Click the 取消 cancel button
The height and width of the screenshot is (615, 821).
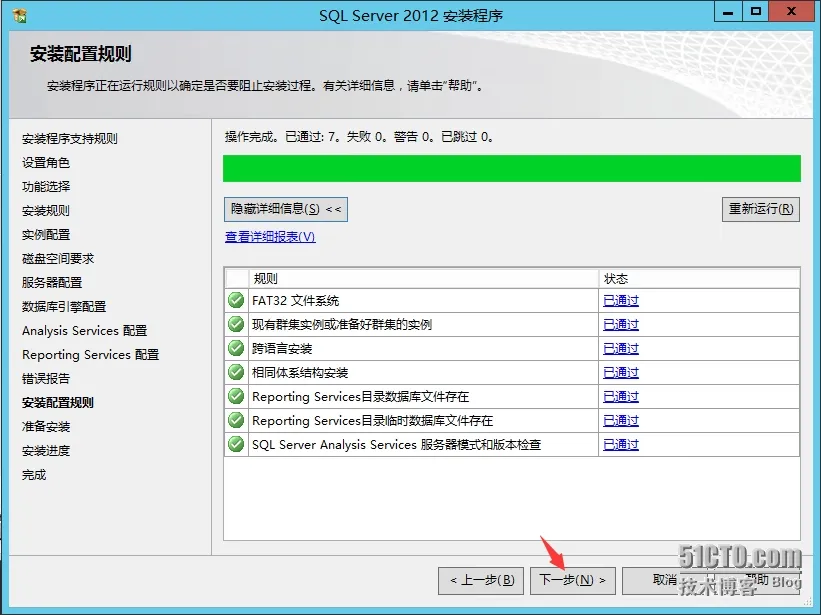665,580
